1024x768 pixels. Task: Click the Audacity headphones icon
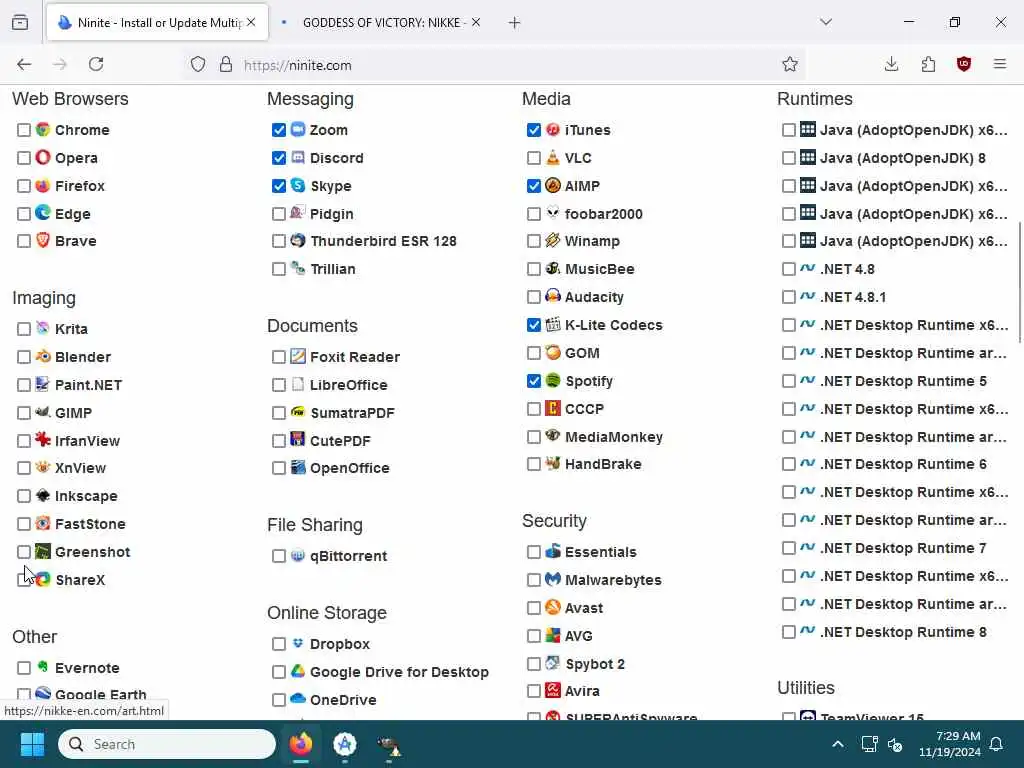click(552, 296)
